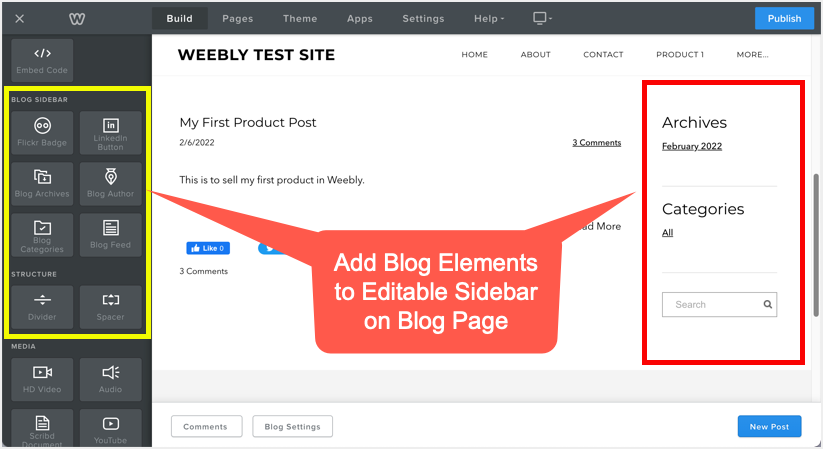Select the Audio media element
Viewport: 823px width, 449px height.
(x=110, y=378)
